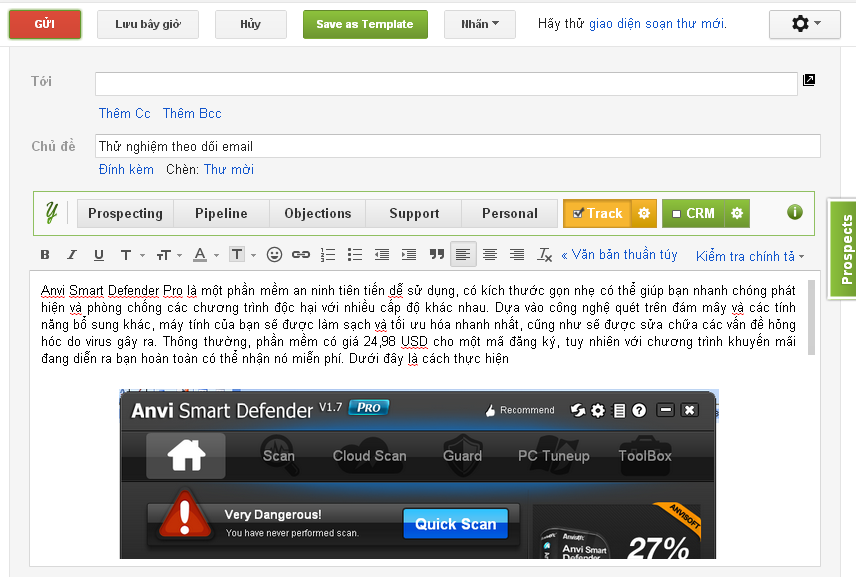Viewport: 856px width, 577px height.
Task: Toggle the Track email checkbox
Action: point(578,213)
